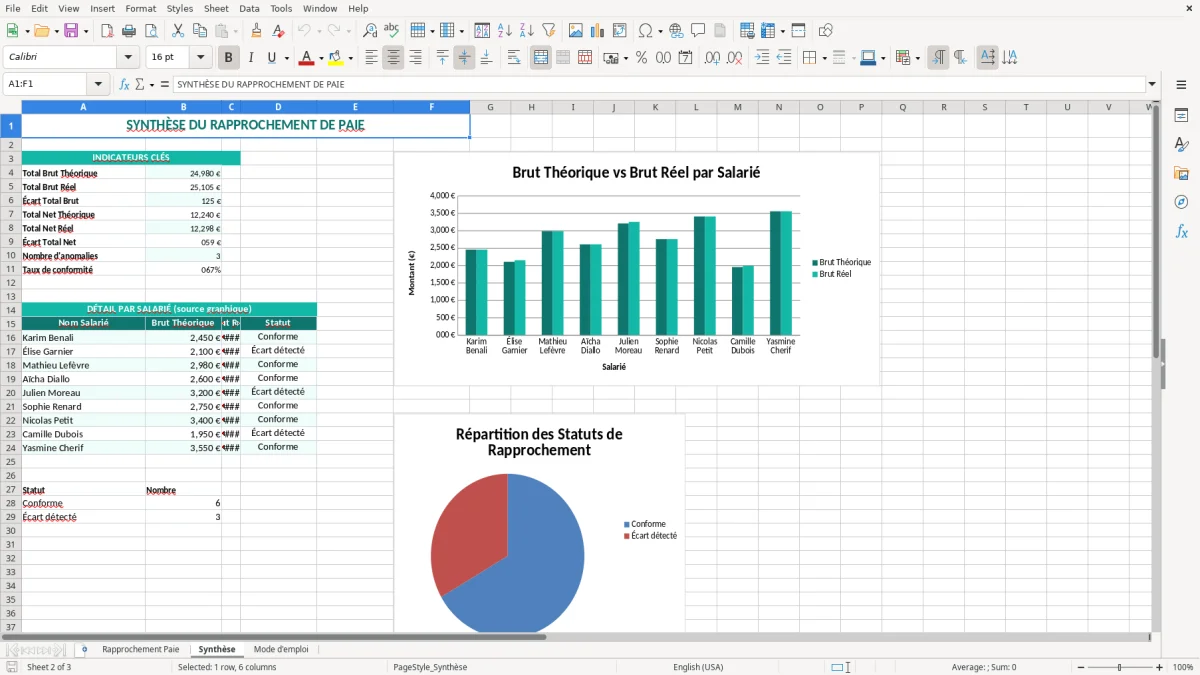Open the underline style dropdown arrow
Viewport: 1200px width, 675px height.
click(286, 58)
